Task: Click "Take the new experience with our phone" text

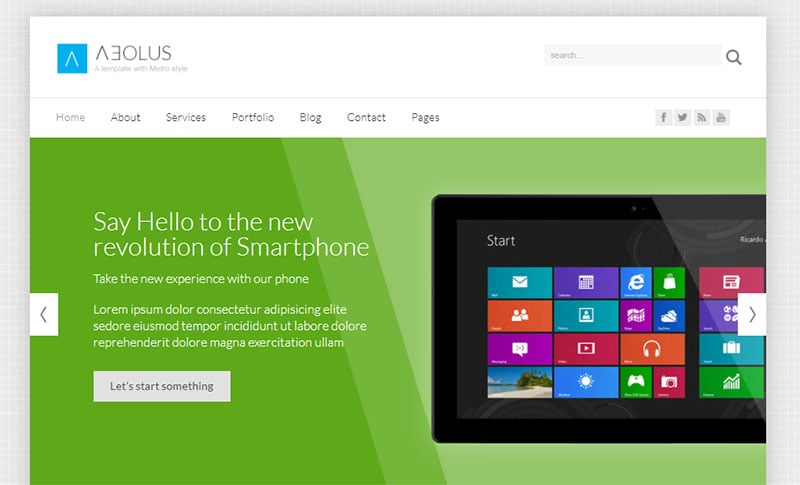Action: 201,279
